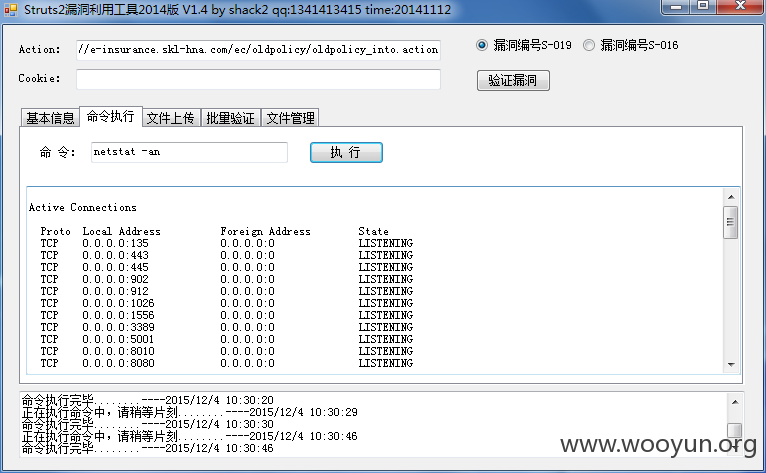Switch to the 命令执行 tab

point(110,116)
